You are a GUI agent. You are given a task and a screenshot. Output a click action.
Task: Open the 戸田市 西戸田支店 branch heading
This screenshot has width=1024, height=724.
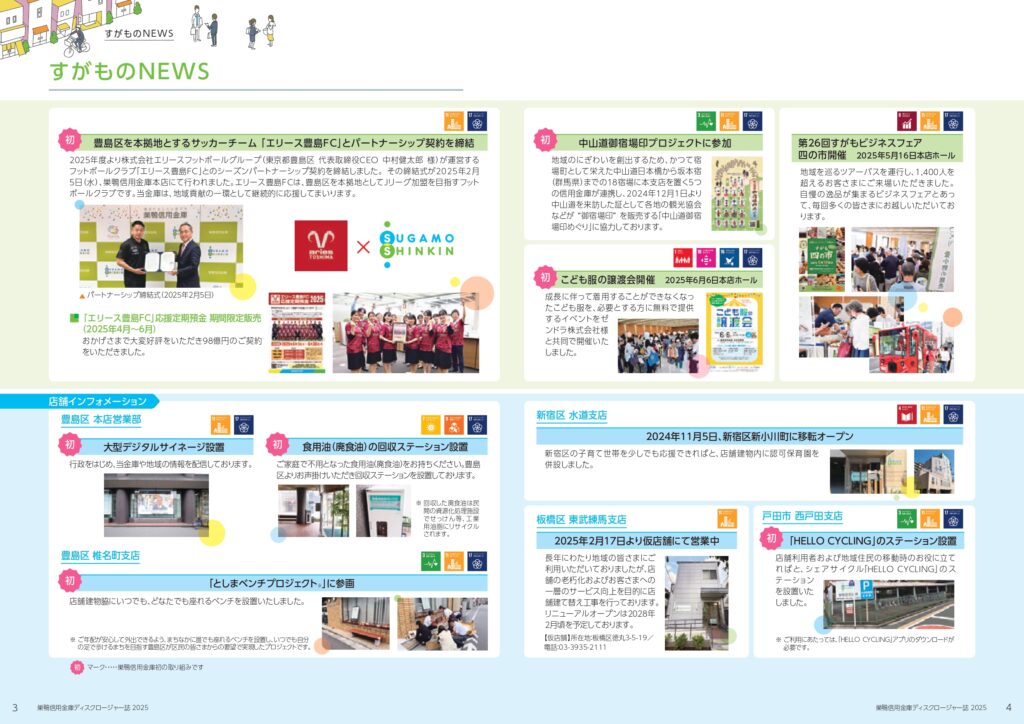(802, 516)
